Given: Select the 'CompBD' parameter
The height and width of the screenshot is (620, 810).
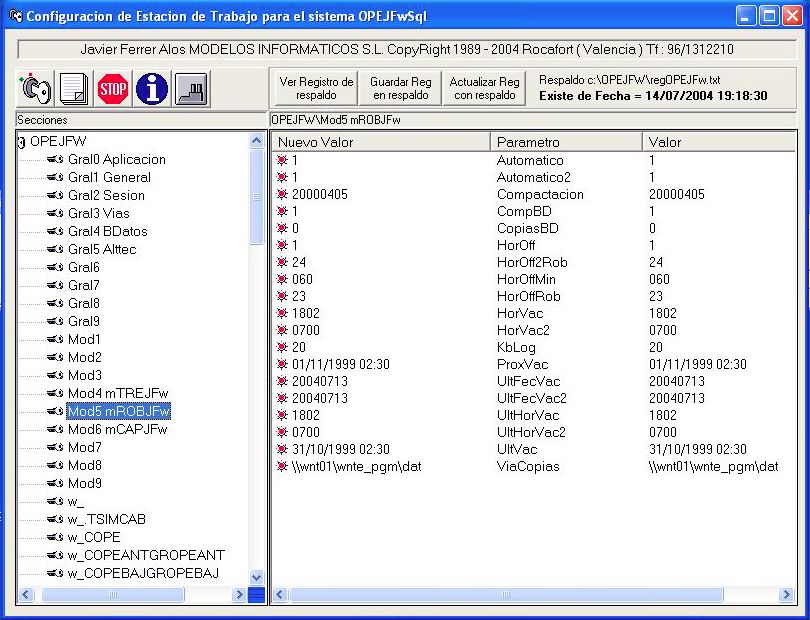Looking at the screenshot, I should pos(524,211).
